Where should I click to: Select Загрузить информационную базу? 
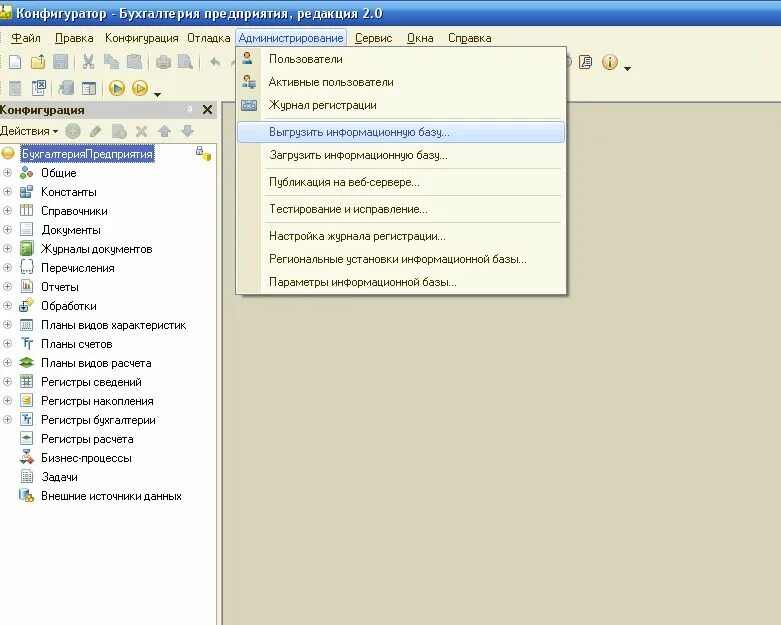point(401,155)
